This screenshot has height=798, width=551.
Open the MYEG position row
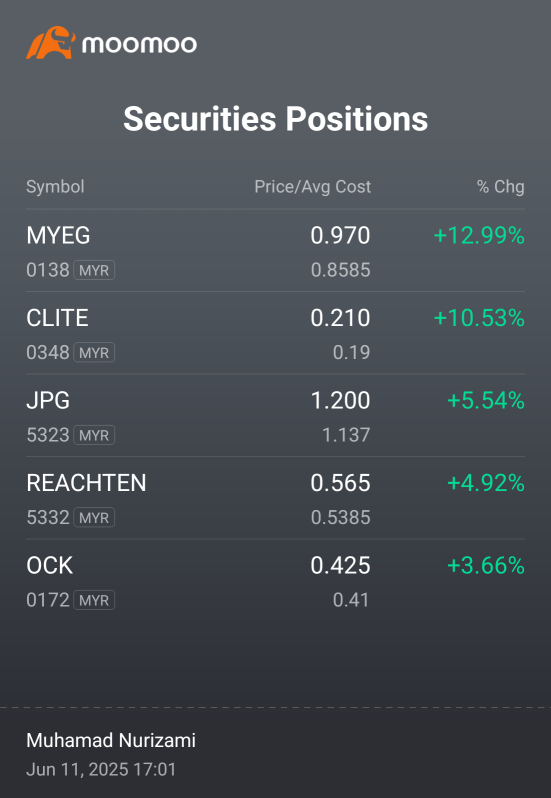[275, 250]
